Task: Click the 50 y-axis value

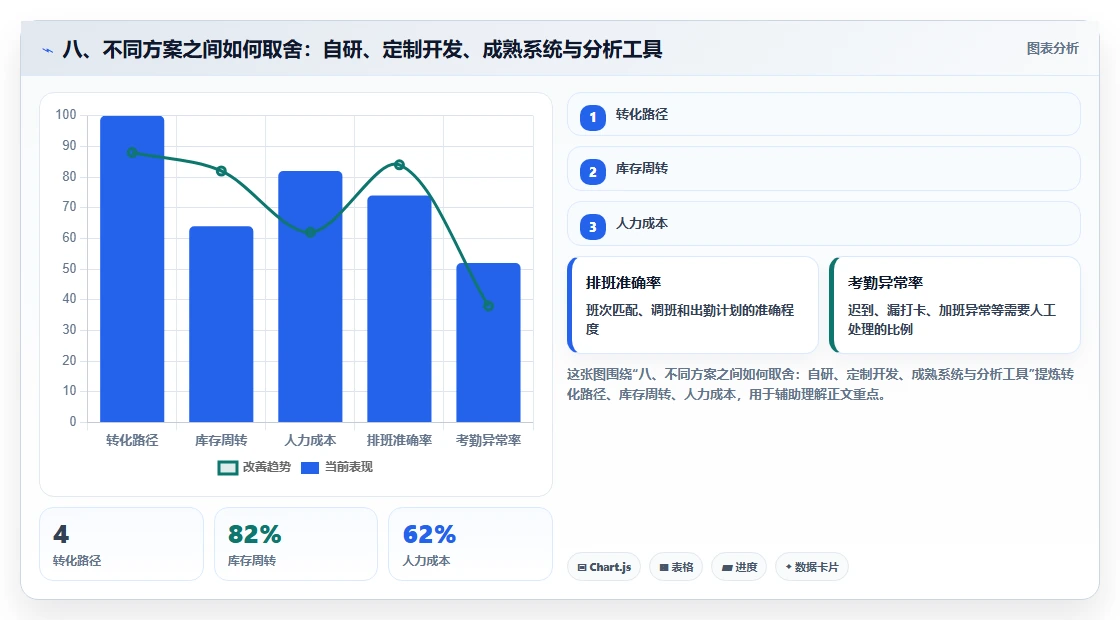Action: pos(69,269)
